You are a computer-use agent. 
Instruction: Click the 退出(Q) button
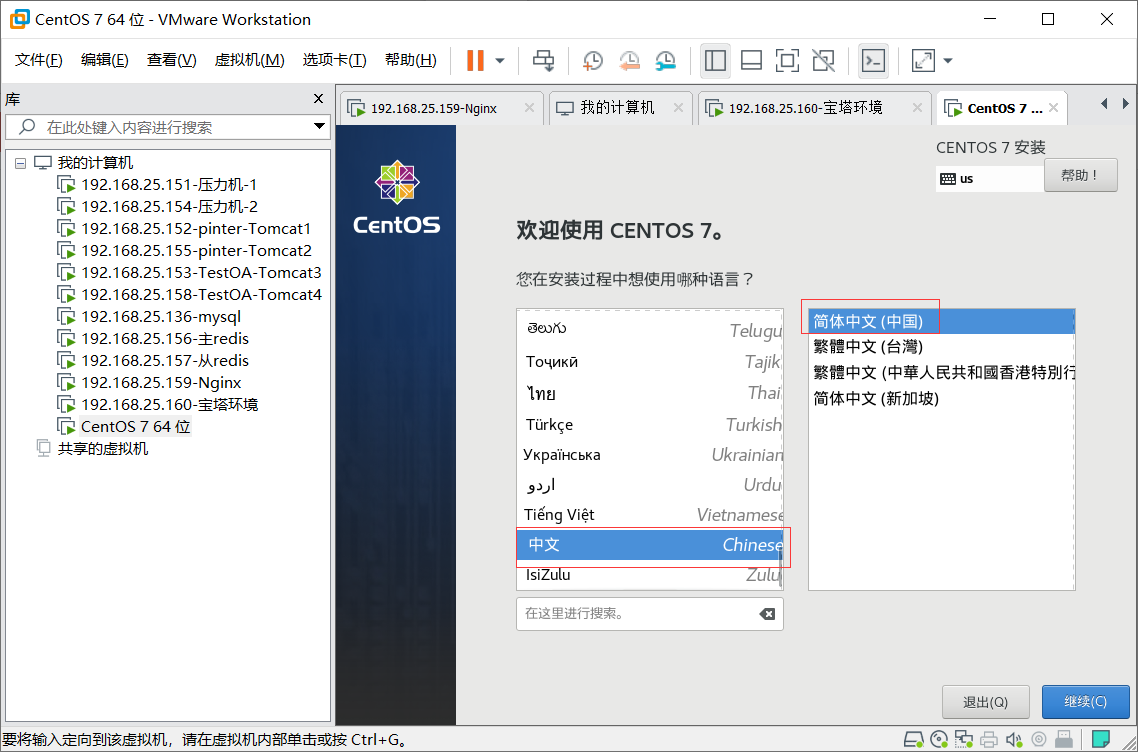[x=986, y=702]
